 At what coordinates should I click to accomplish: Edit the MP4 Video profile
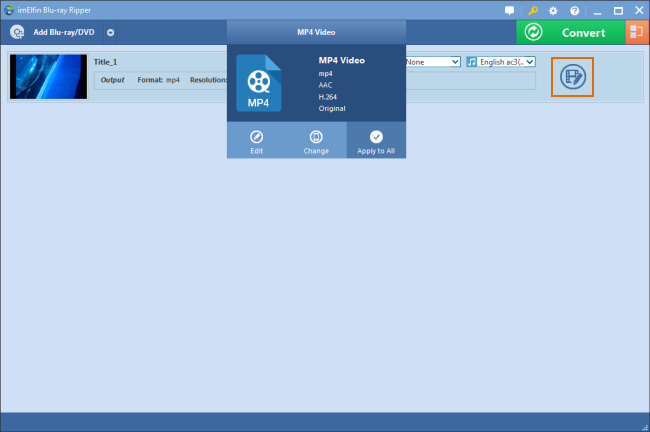click(x=257, y=142)
